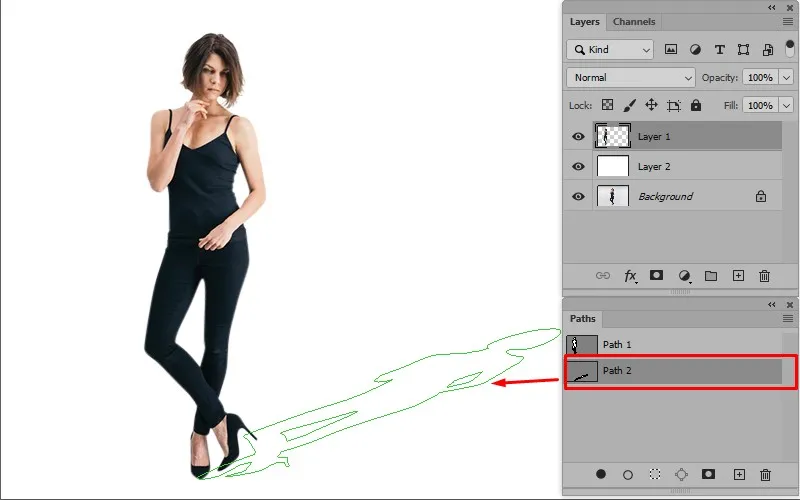Image resolution: width=800 pixels, height=500 pixels.
Task: Open the Layers panel menu
Action: click(x=788, y=22)
